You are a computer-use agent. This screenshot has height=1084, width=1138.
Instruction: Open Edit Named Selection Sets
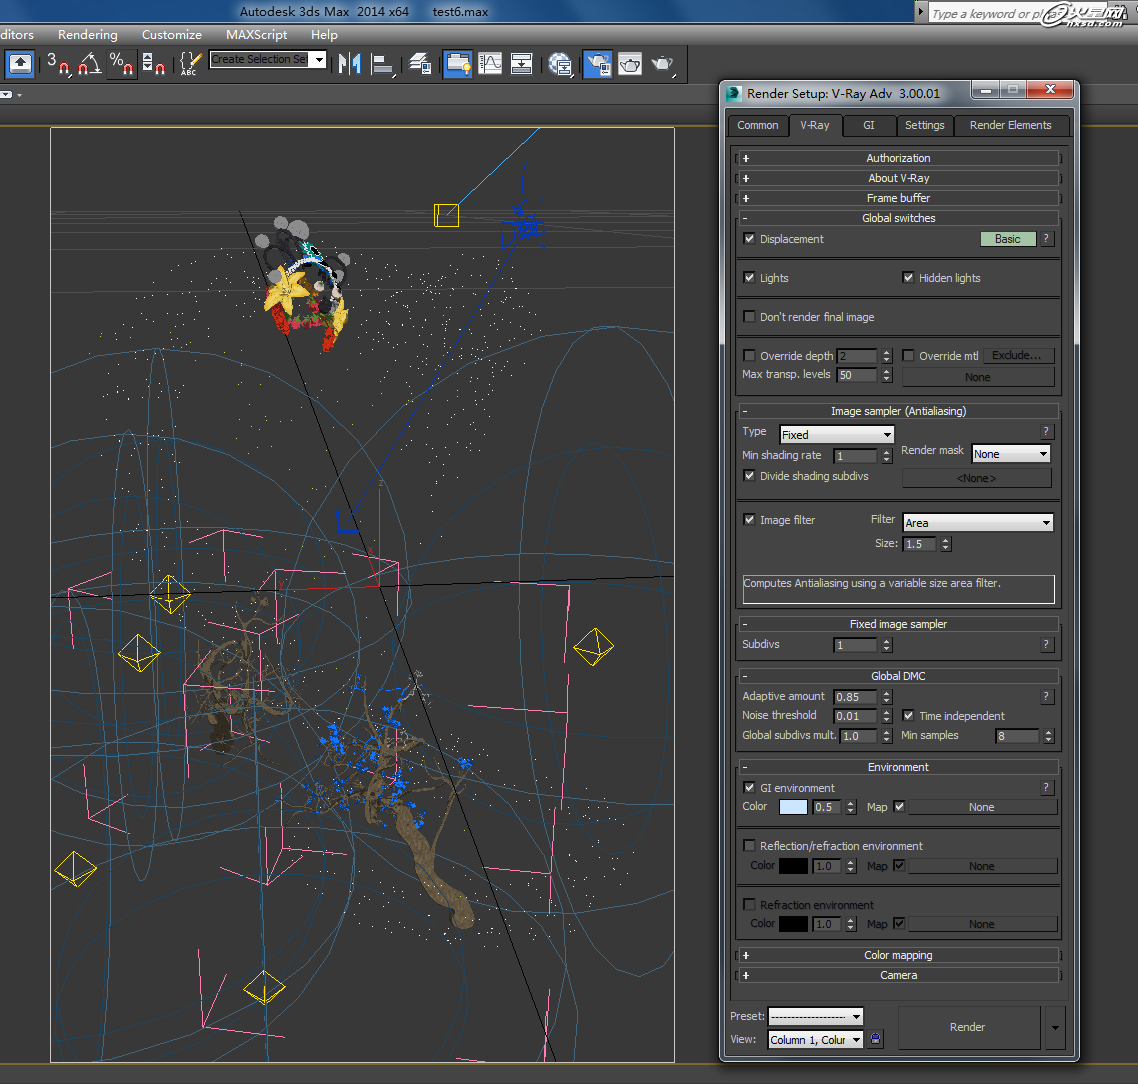190,64
